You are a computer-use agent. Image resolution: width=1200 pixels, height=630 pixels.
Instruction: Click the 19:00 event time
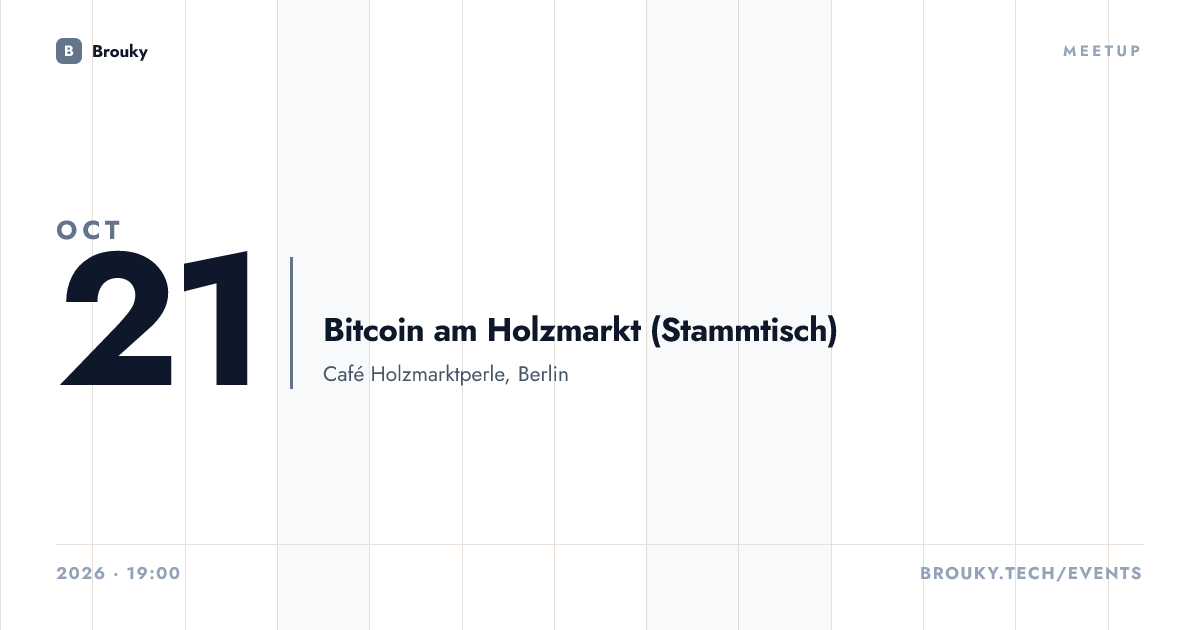point(153,574)
